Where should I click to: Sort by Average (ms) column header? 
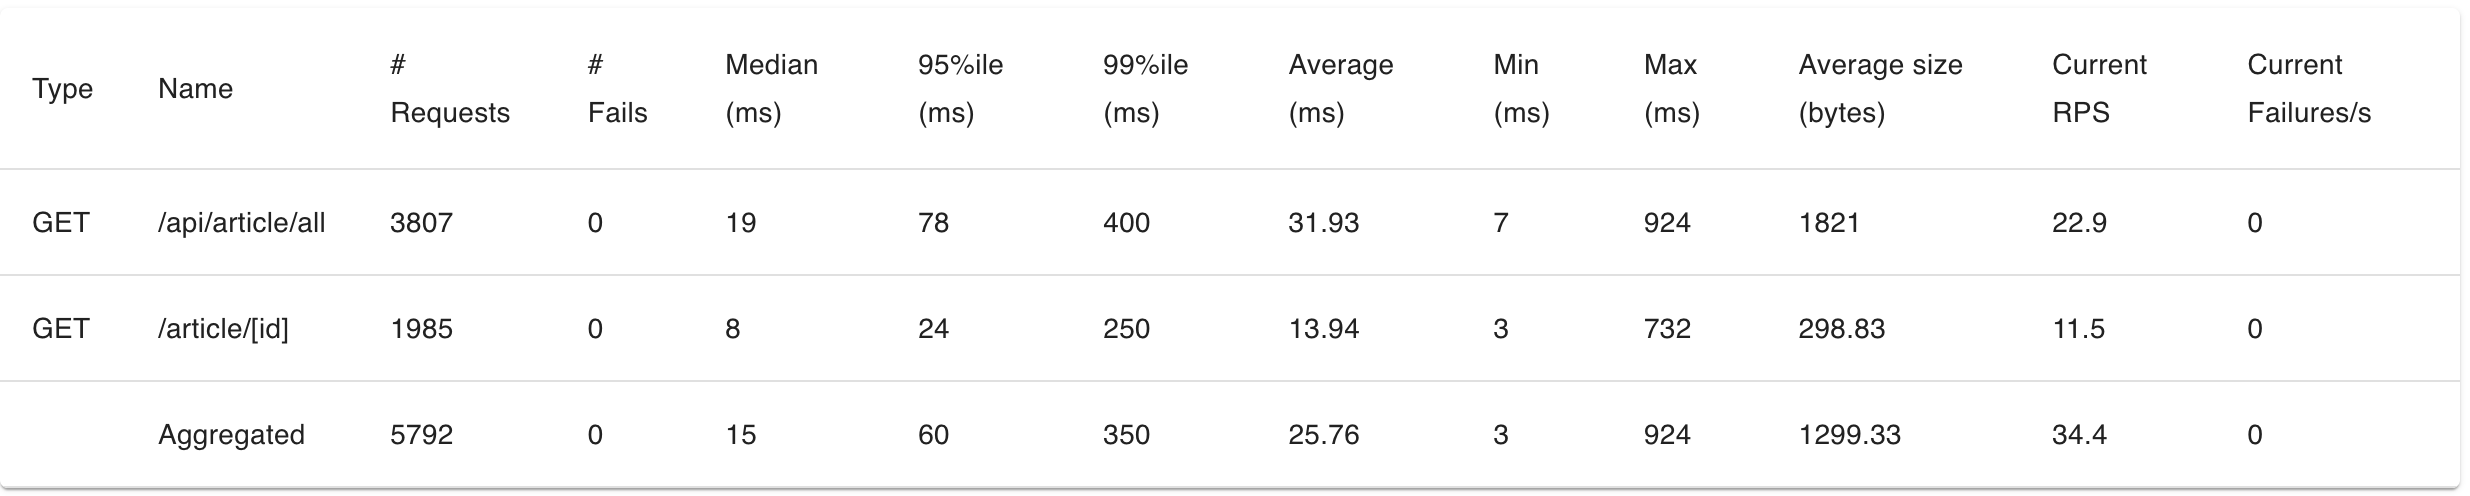pos(1340,89)
